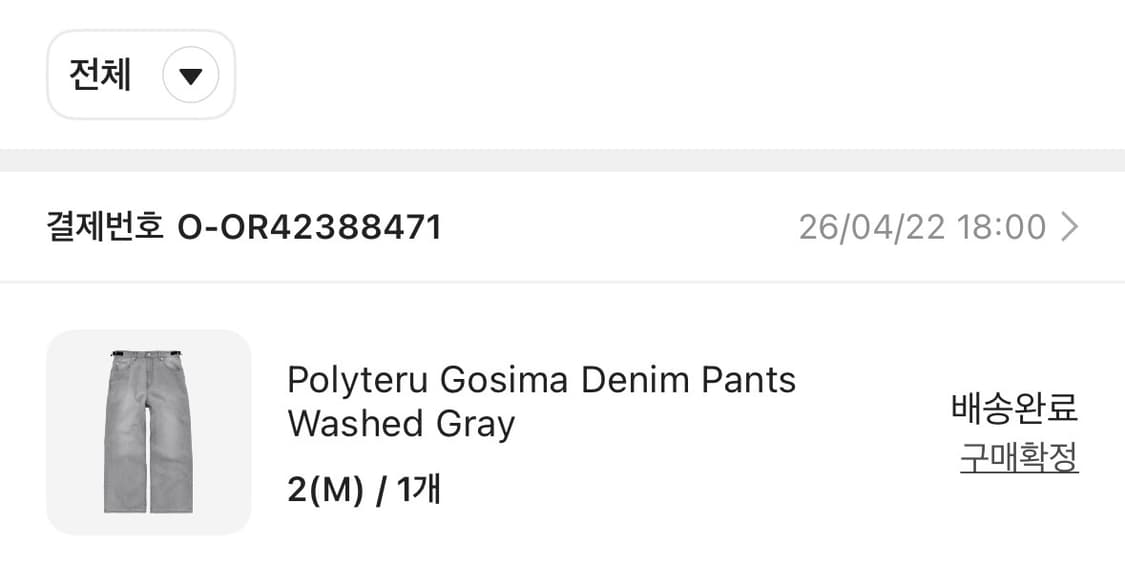Image resolution: width=1125 pixels, height=569 pixels.
Task: Click the Washed Gray text line
Action: tap(401, 424)
